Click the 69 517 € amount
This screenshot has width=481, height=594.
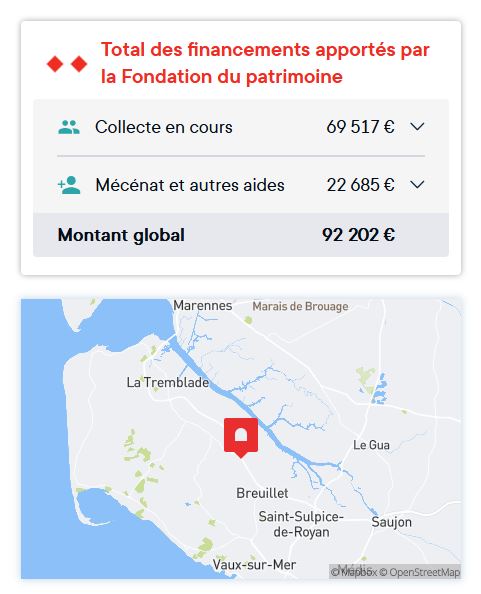360,127
